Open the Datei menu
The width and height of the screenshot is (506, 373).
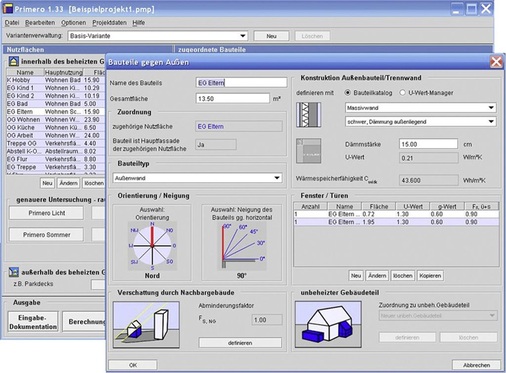coord(12,23)
